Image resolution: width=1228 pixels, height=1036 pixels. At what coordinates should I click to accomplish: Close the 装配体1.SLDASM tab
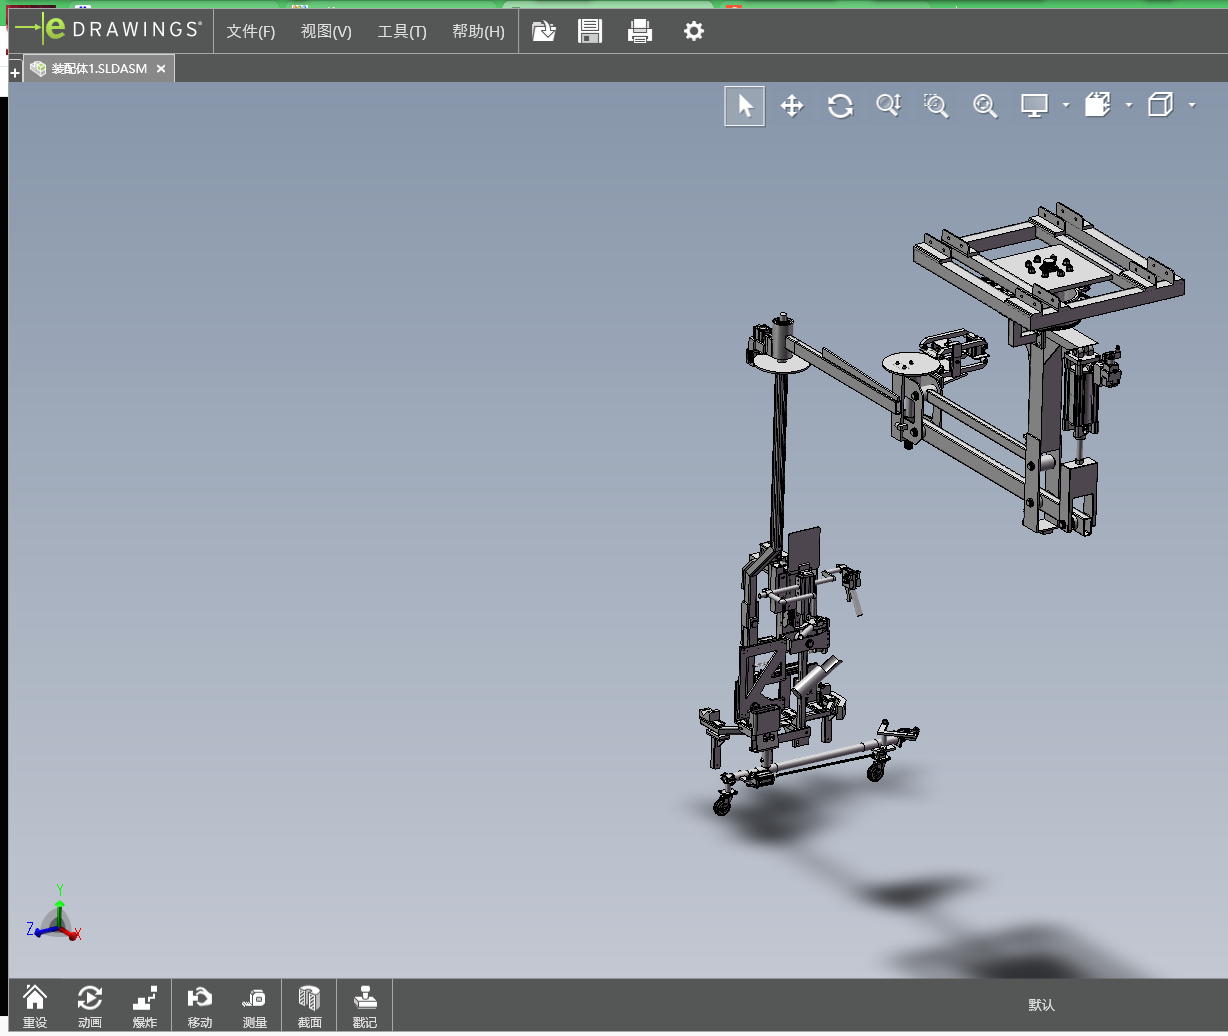coord(160,69)
